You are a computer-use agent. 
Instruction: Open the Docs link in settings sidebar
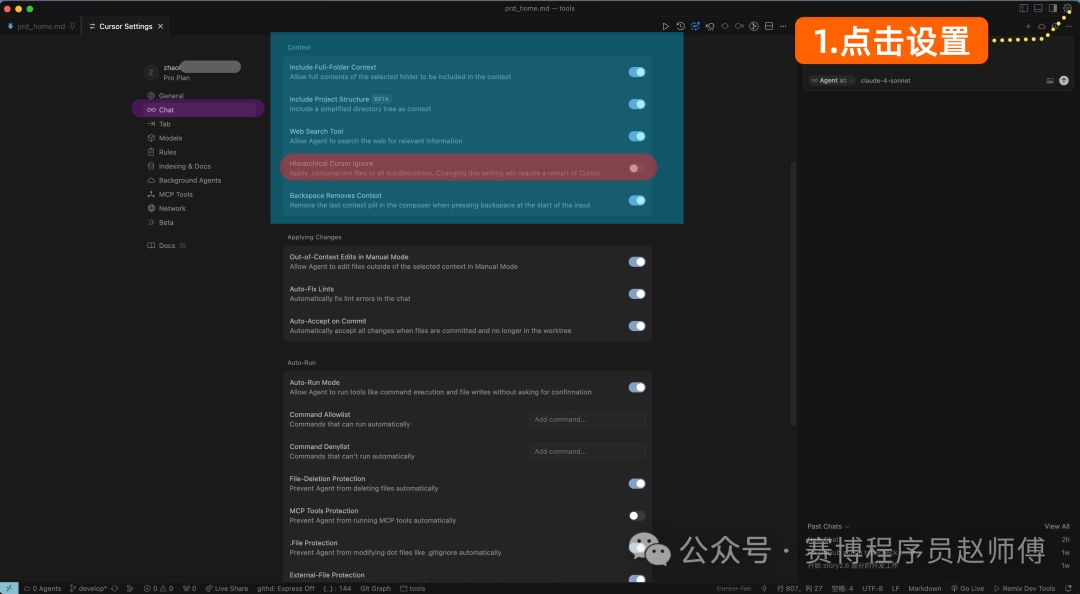tap(167, 245)
